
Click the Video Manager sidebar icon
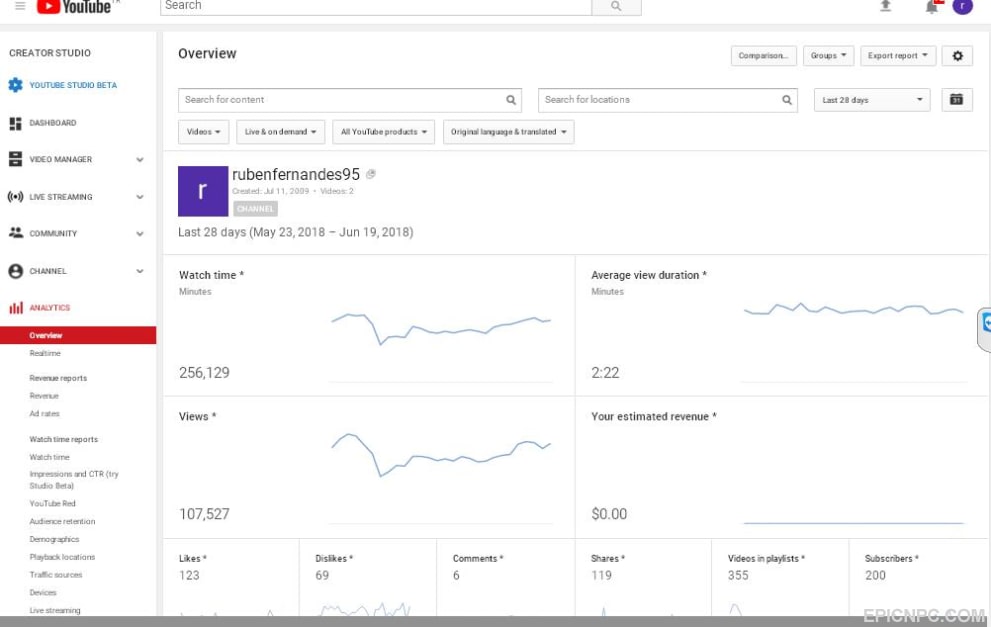pos(15,159)
